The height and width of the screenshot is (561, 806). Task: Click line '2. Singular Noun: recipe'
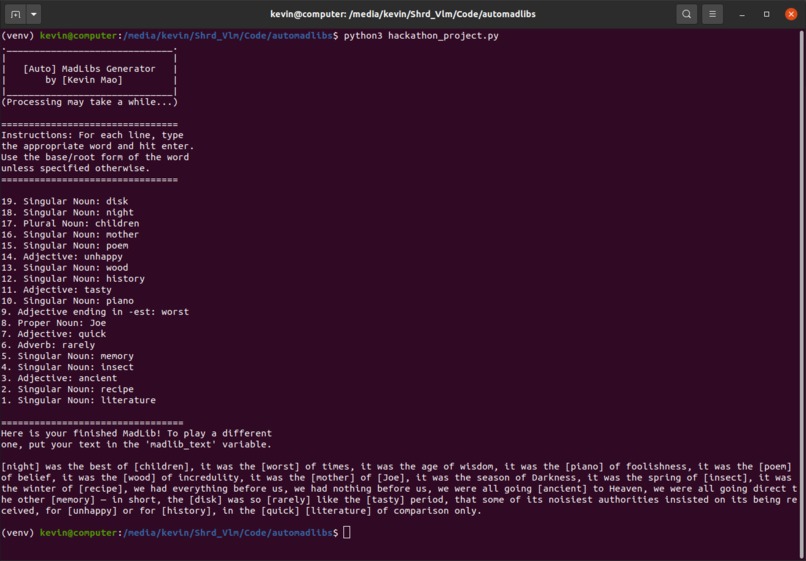coord(67,390)
